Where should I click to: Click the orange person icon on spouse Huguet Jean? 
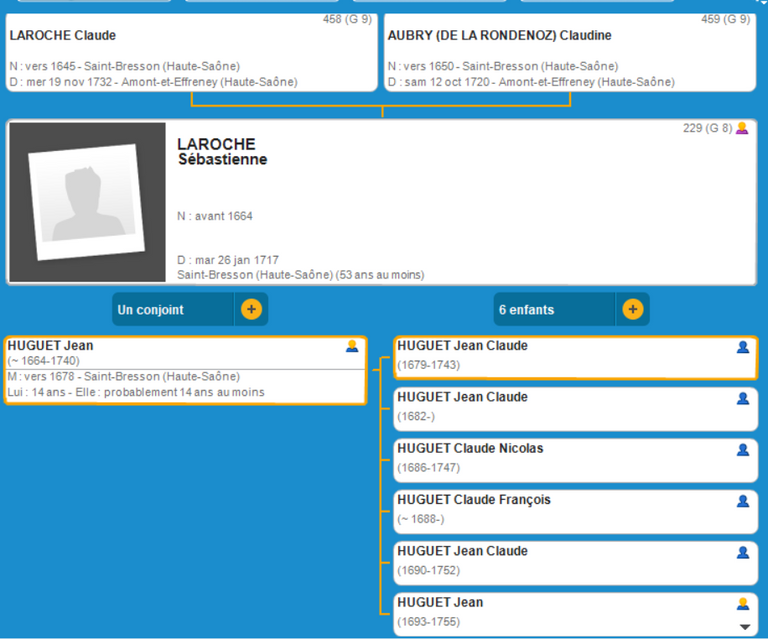coord(352,346)
